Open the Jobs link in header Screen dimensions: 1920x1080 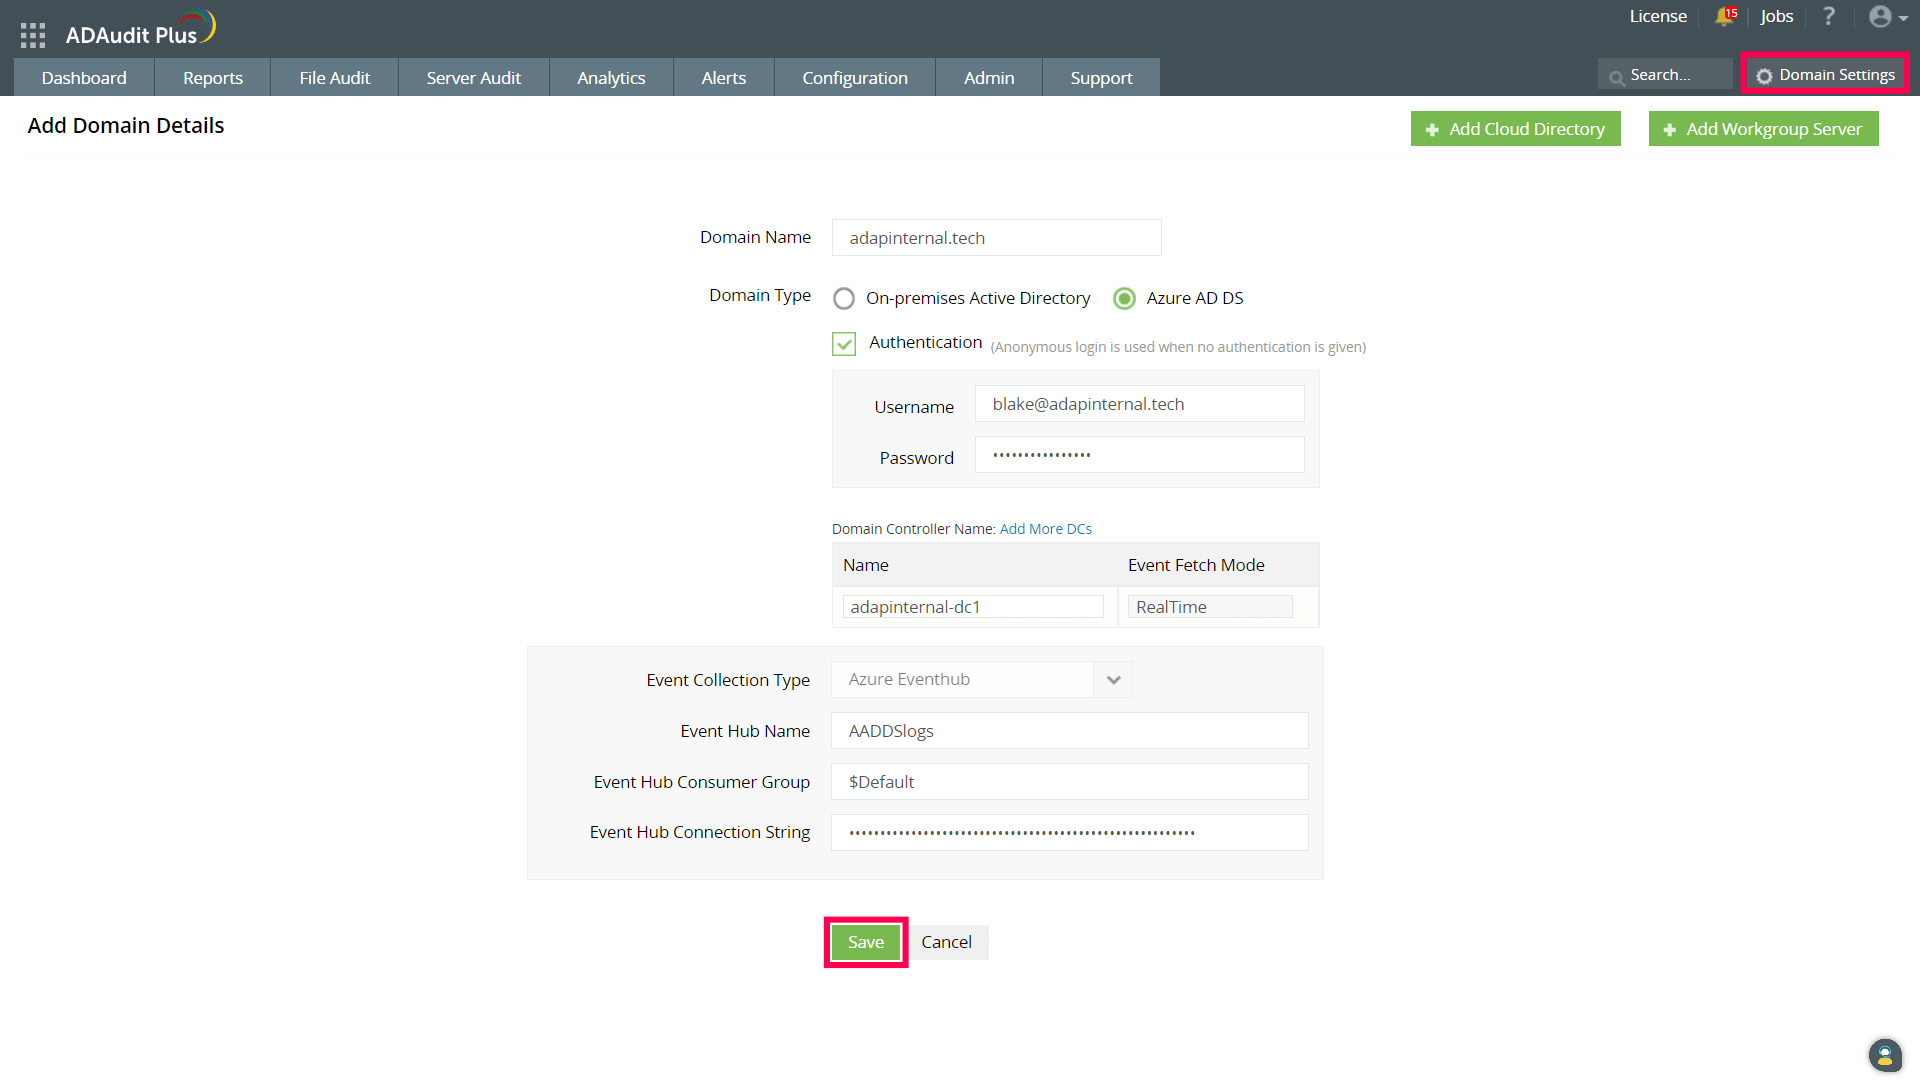(1776, 16)
